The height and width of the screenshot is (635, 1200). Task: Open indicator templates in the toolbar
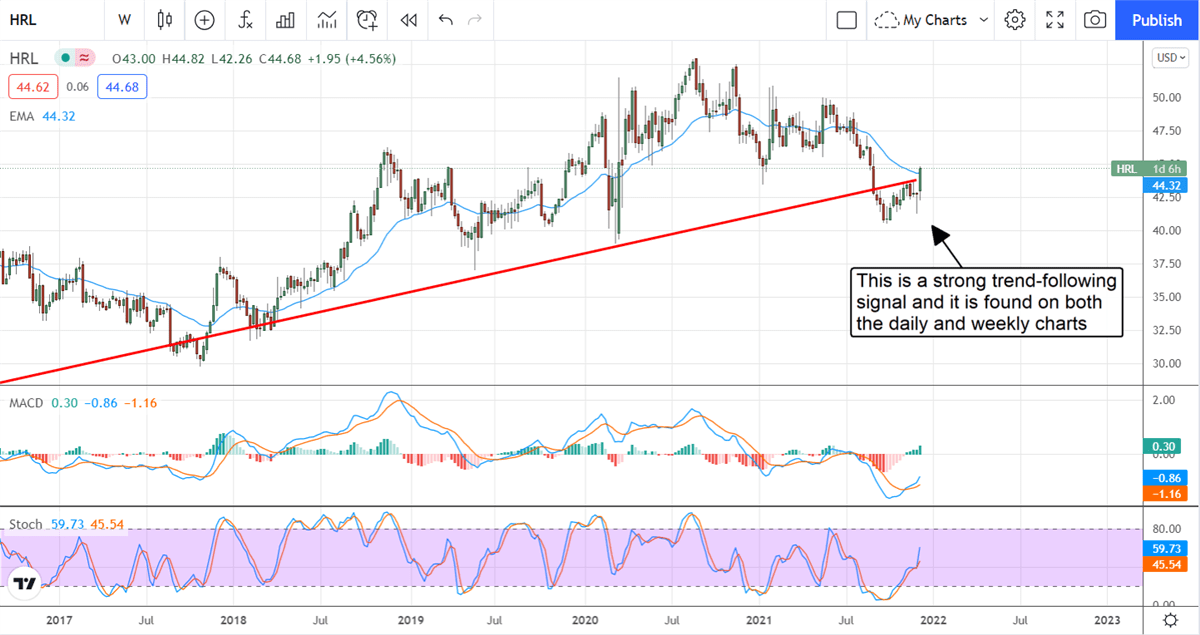point(327,19)
